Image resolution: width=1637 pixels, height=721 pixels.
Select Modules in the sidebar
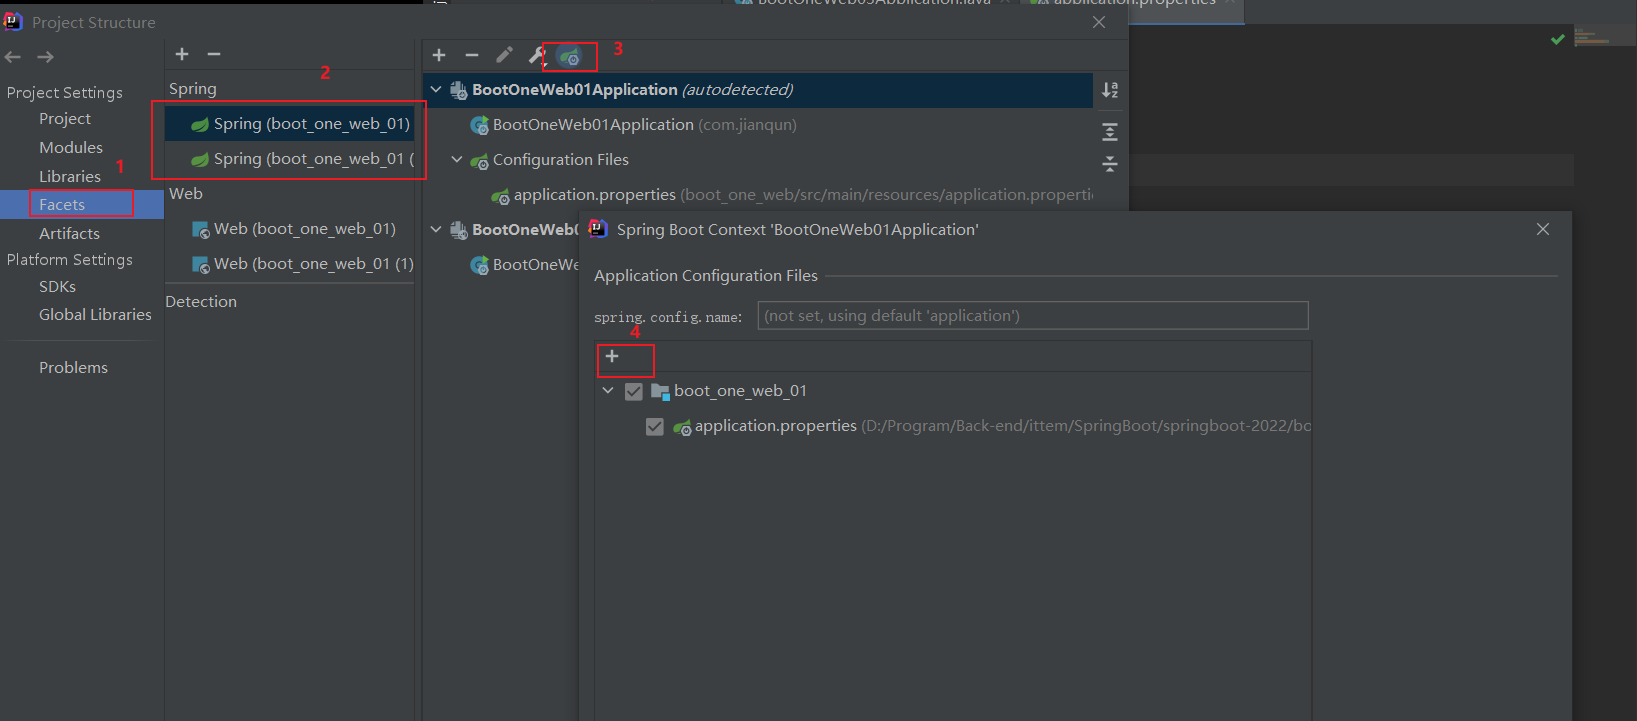click(71, 147)
